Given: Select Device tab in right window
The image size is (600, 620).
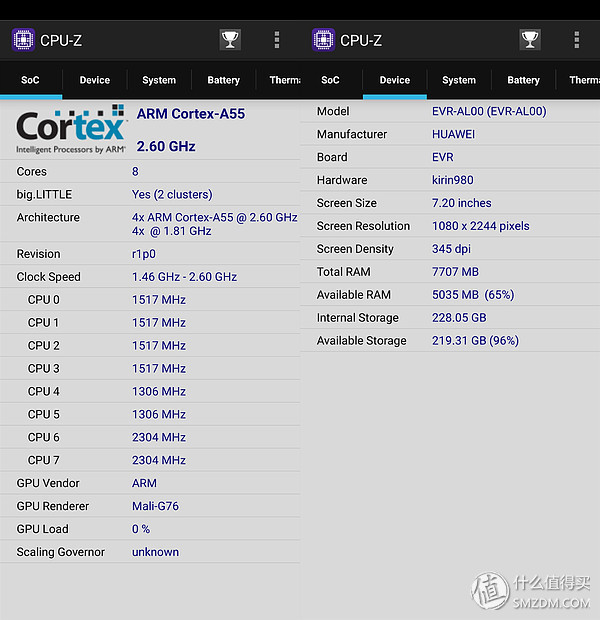Looking at the screenshot, I should tap(395, 80).
